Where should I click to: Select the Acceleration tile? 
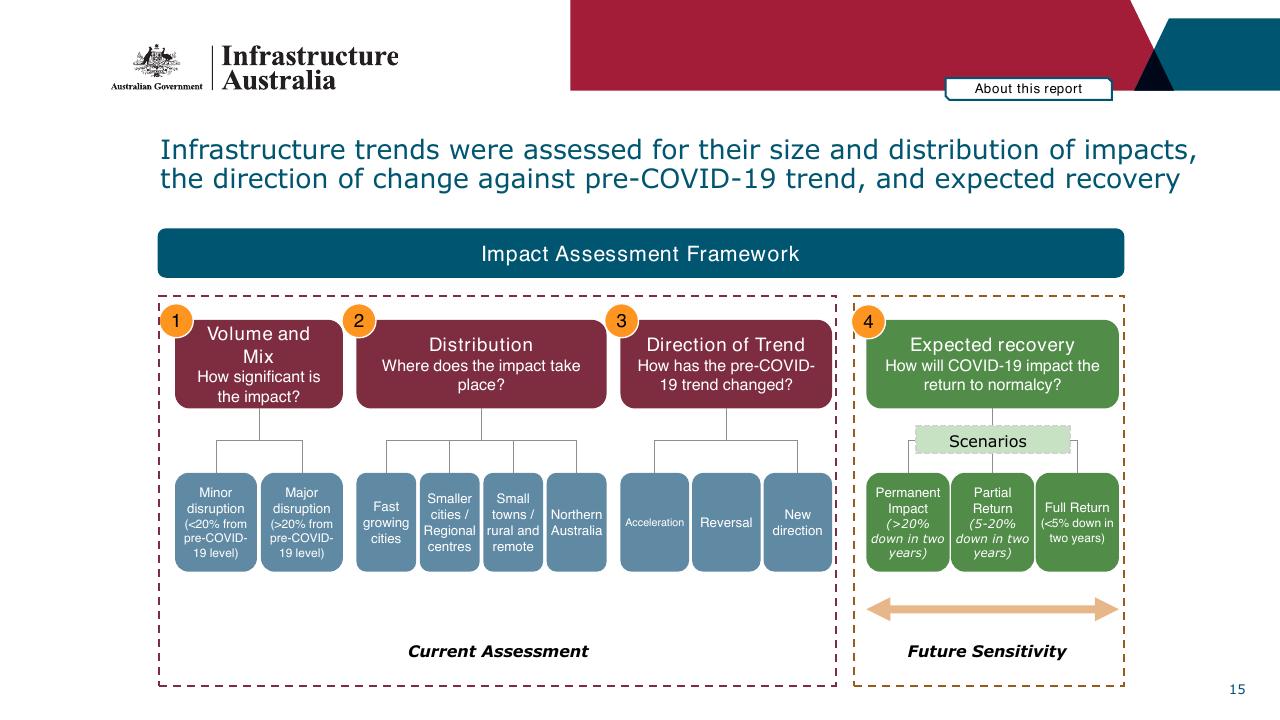point(655,522)
